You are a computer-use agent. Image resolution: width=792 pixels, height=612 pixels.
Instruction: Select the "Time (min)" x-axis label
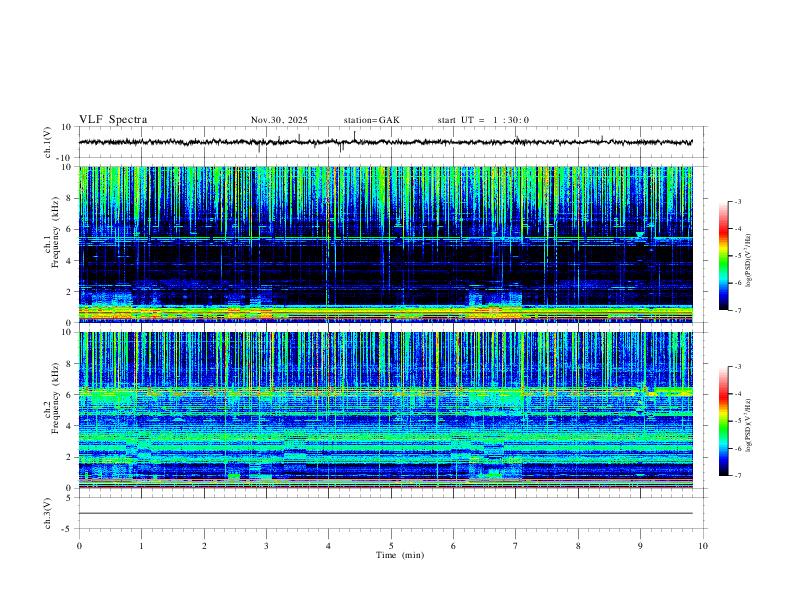click(400, 555)
